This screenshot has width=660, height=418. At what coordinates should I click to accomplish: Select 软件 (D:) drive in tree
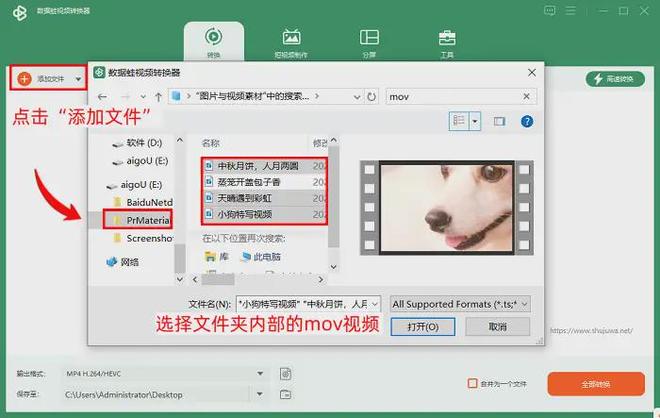coord(137,143)
